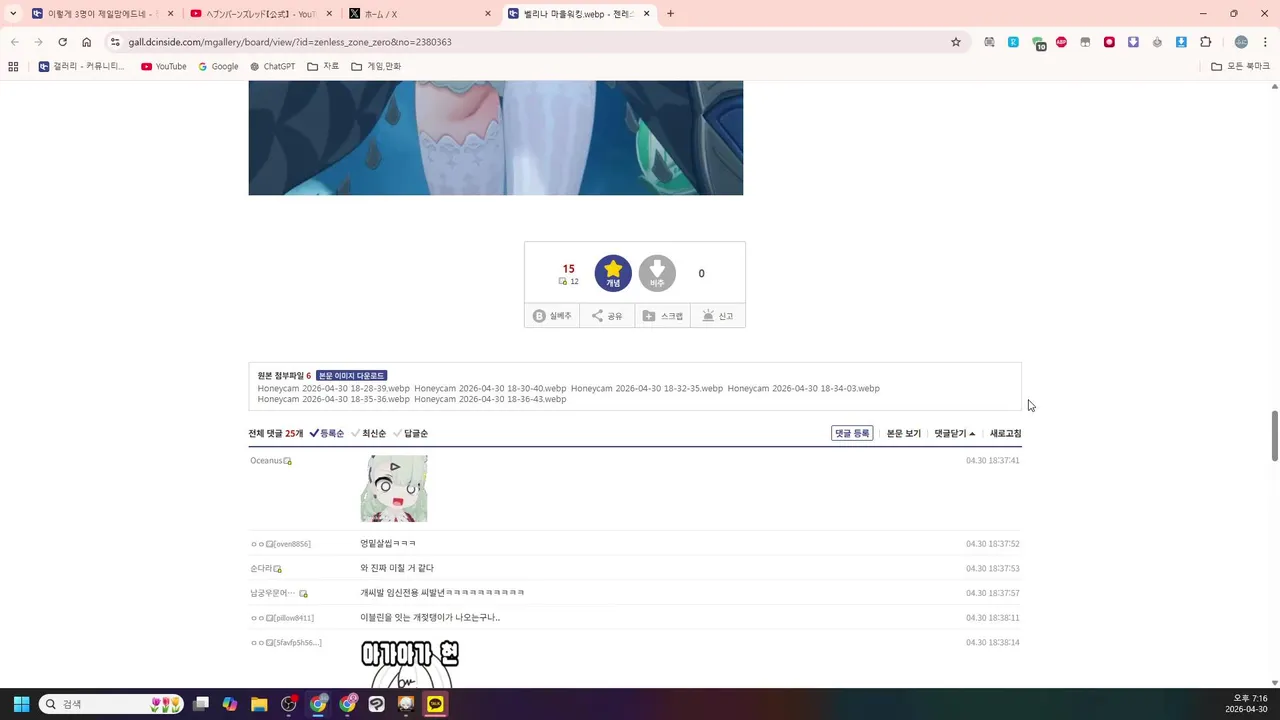Open the 실베추 button

coord(552,316)
